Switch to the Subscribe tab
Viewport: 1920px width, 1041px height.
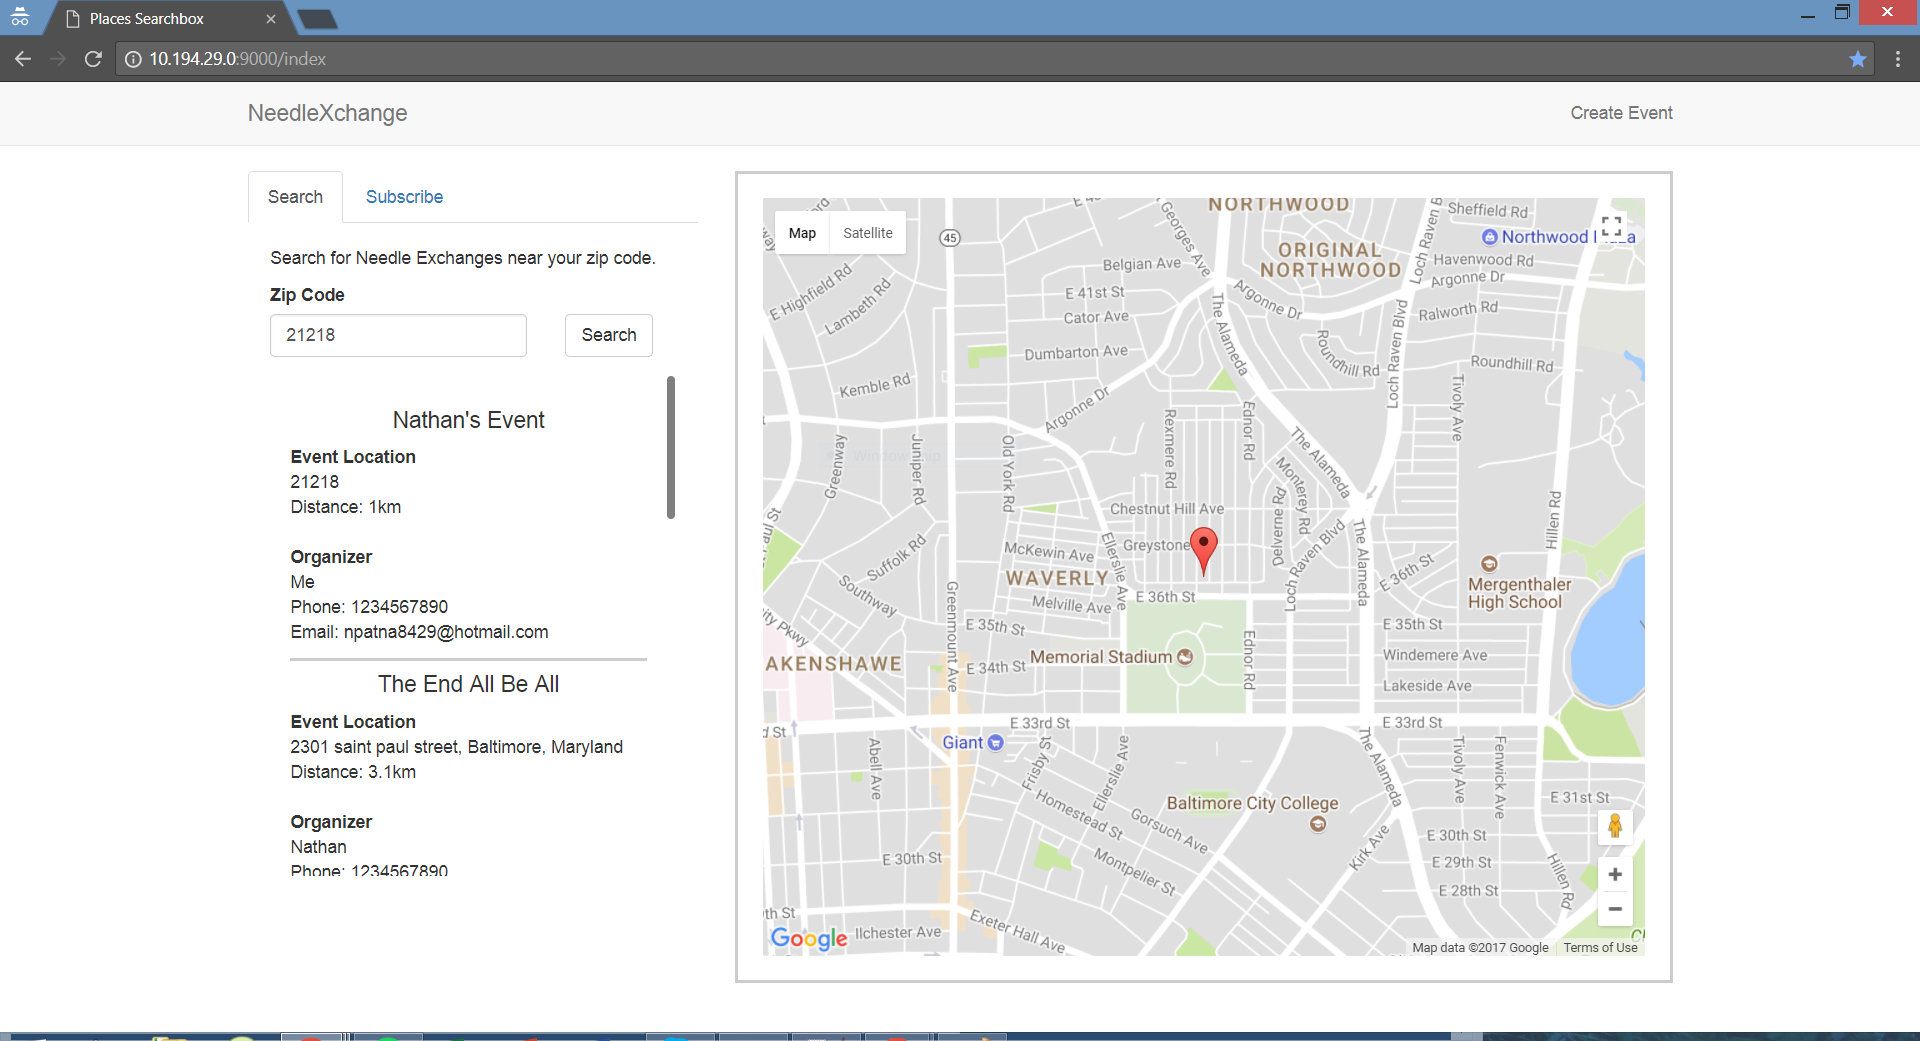coord(404,197)
